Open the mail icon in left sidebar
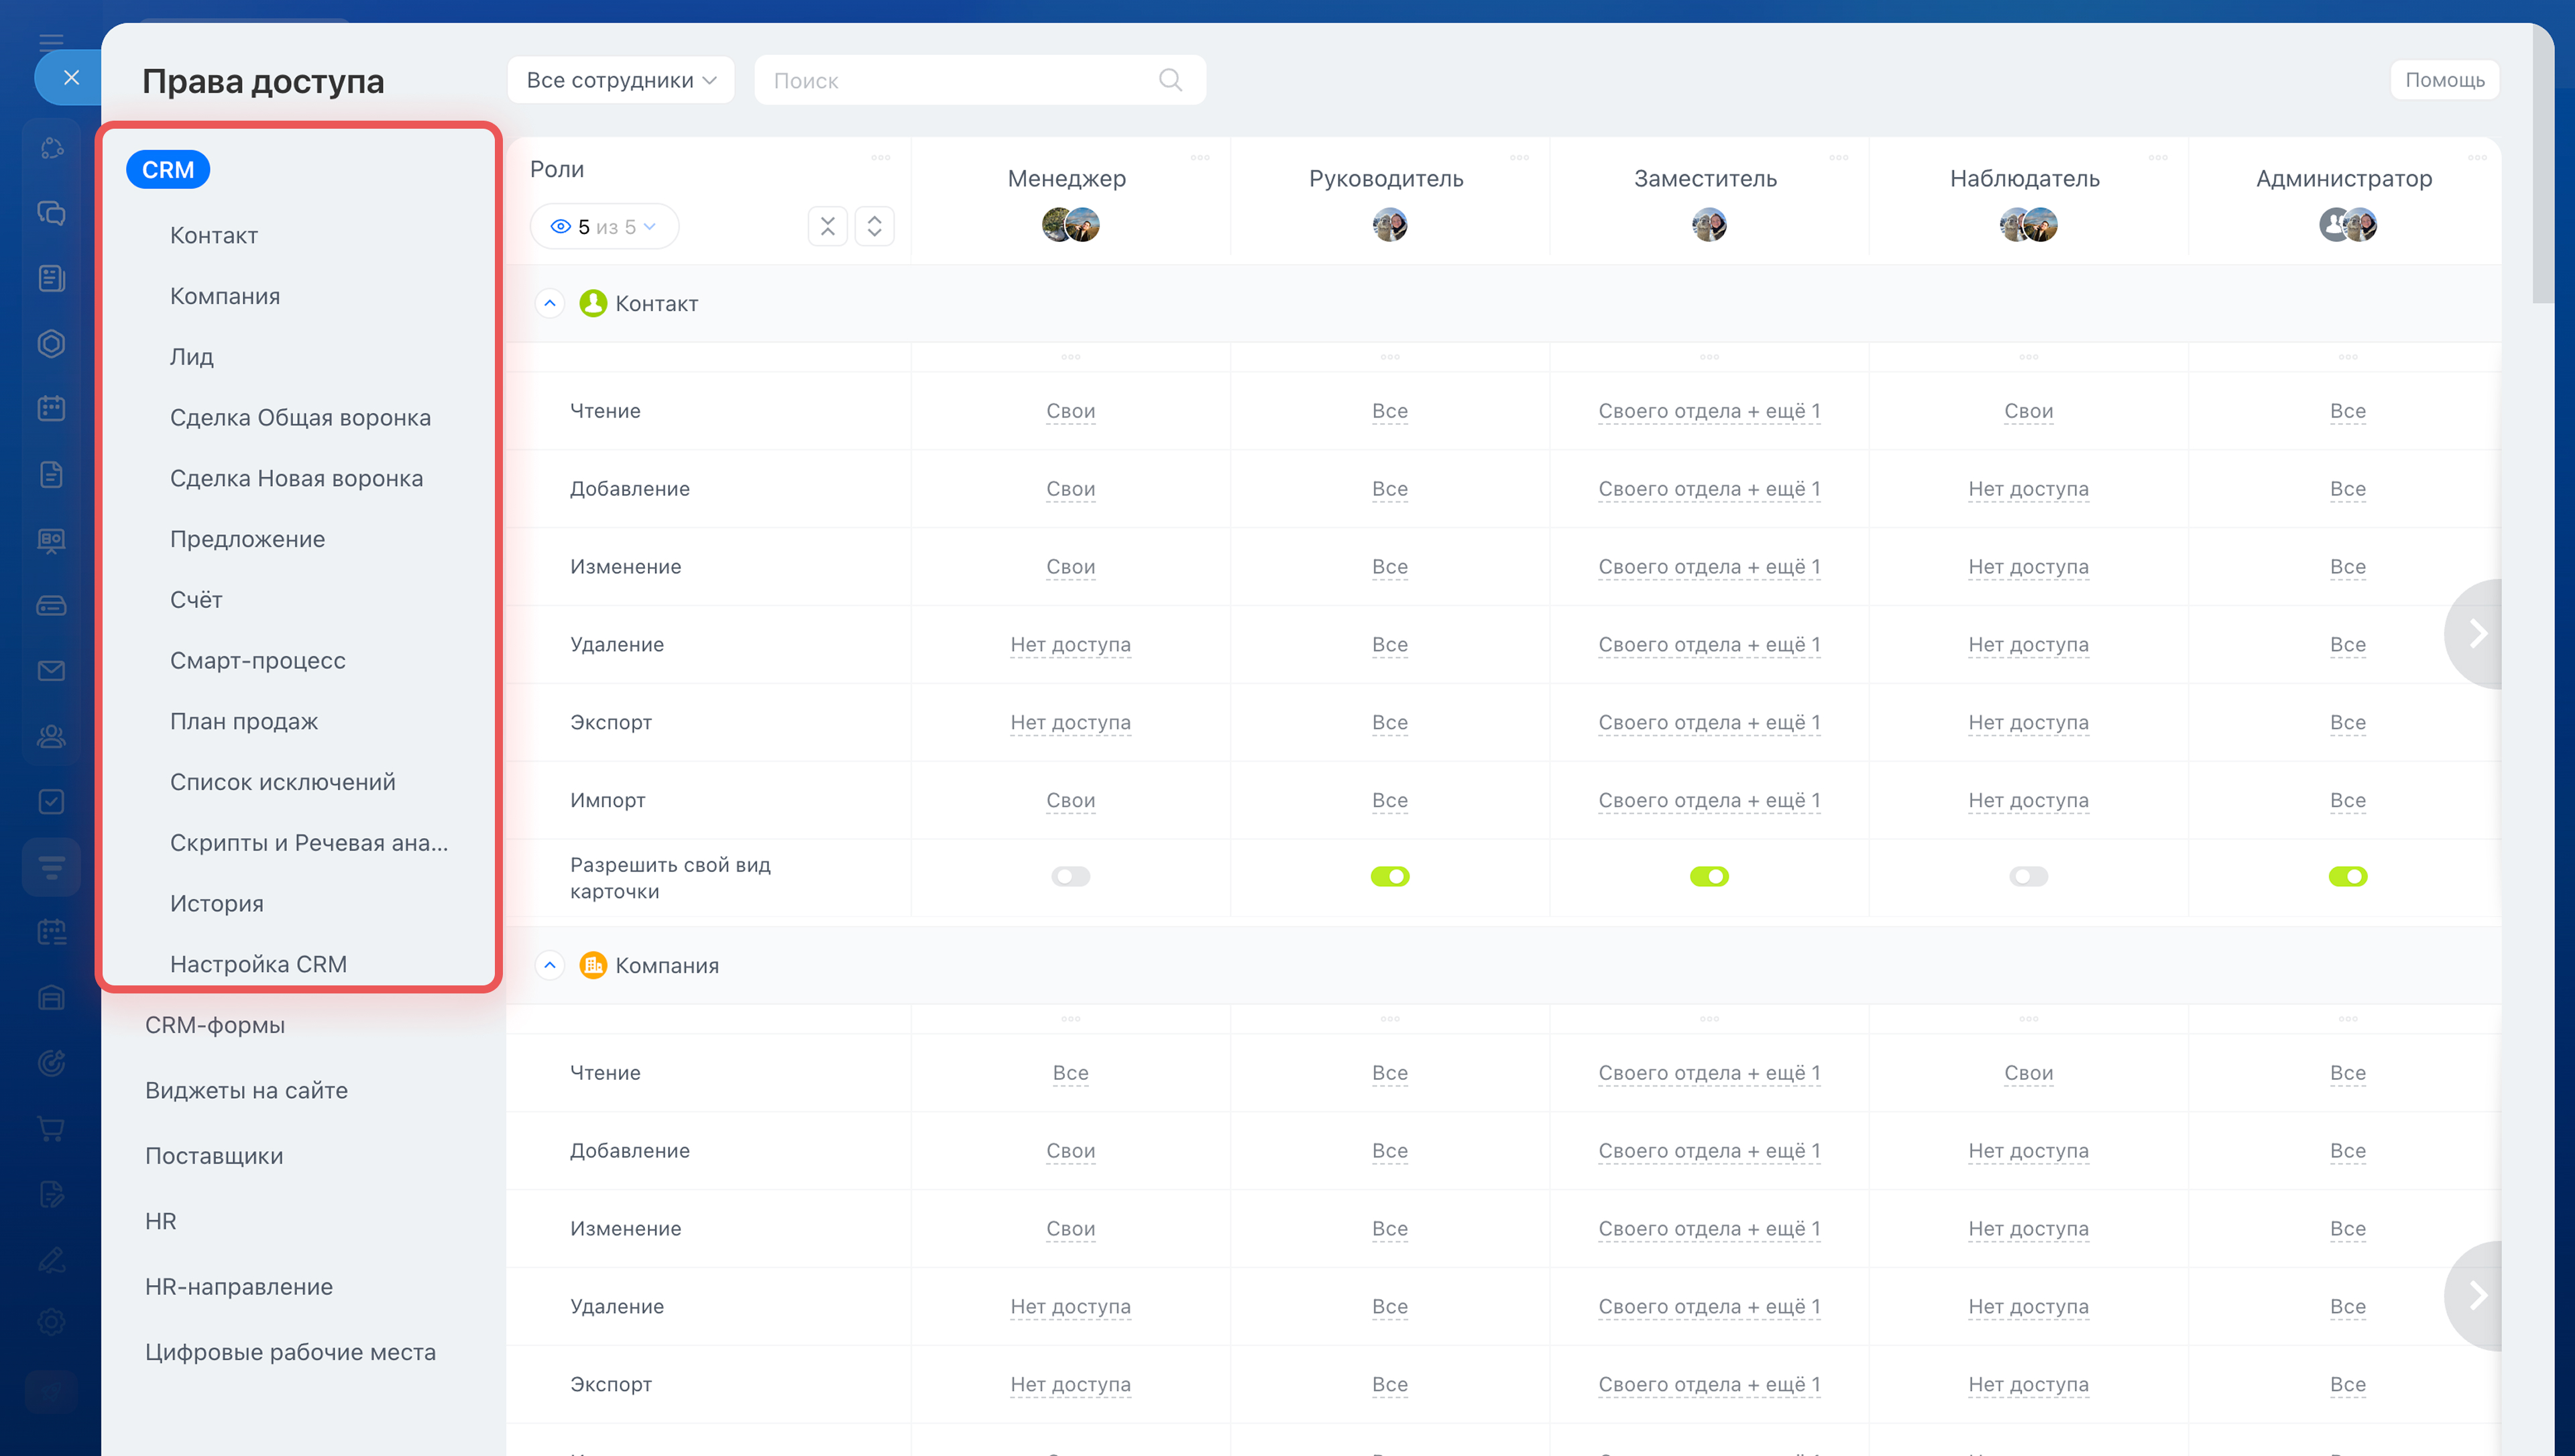This screenshot has height=1456, width=2575. click(52, 670)
